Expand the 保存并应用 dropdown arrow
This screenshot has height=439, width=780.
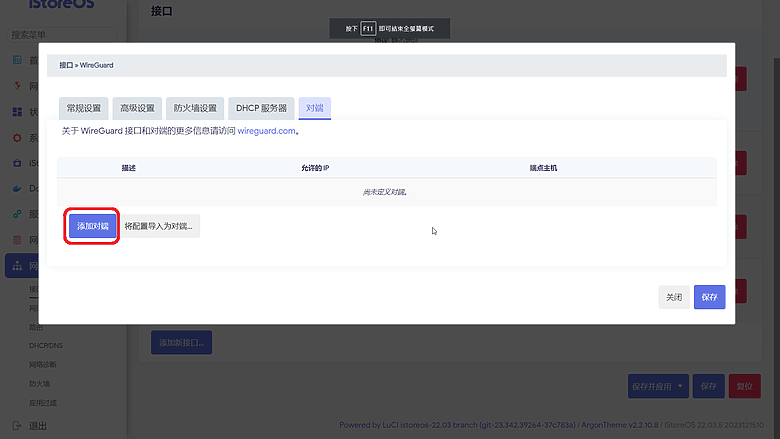[x=681, y=386]
